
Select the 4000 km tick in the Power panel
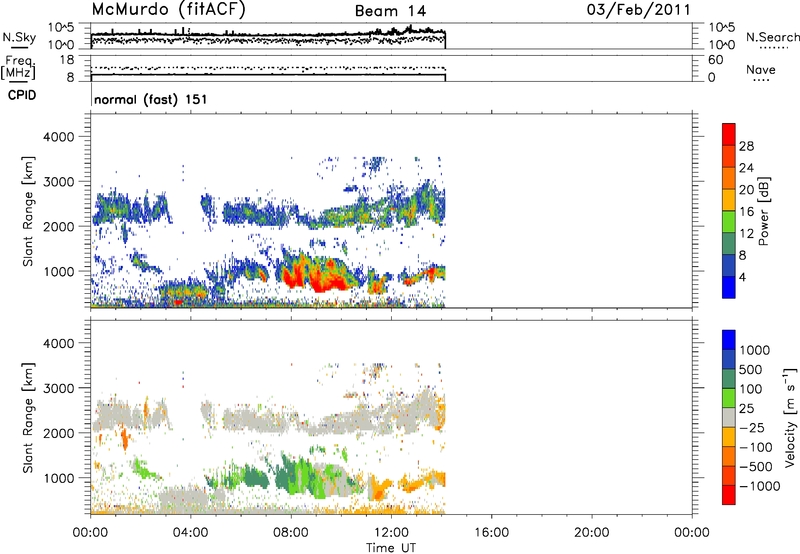coord(59,137)
